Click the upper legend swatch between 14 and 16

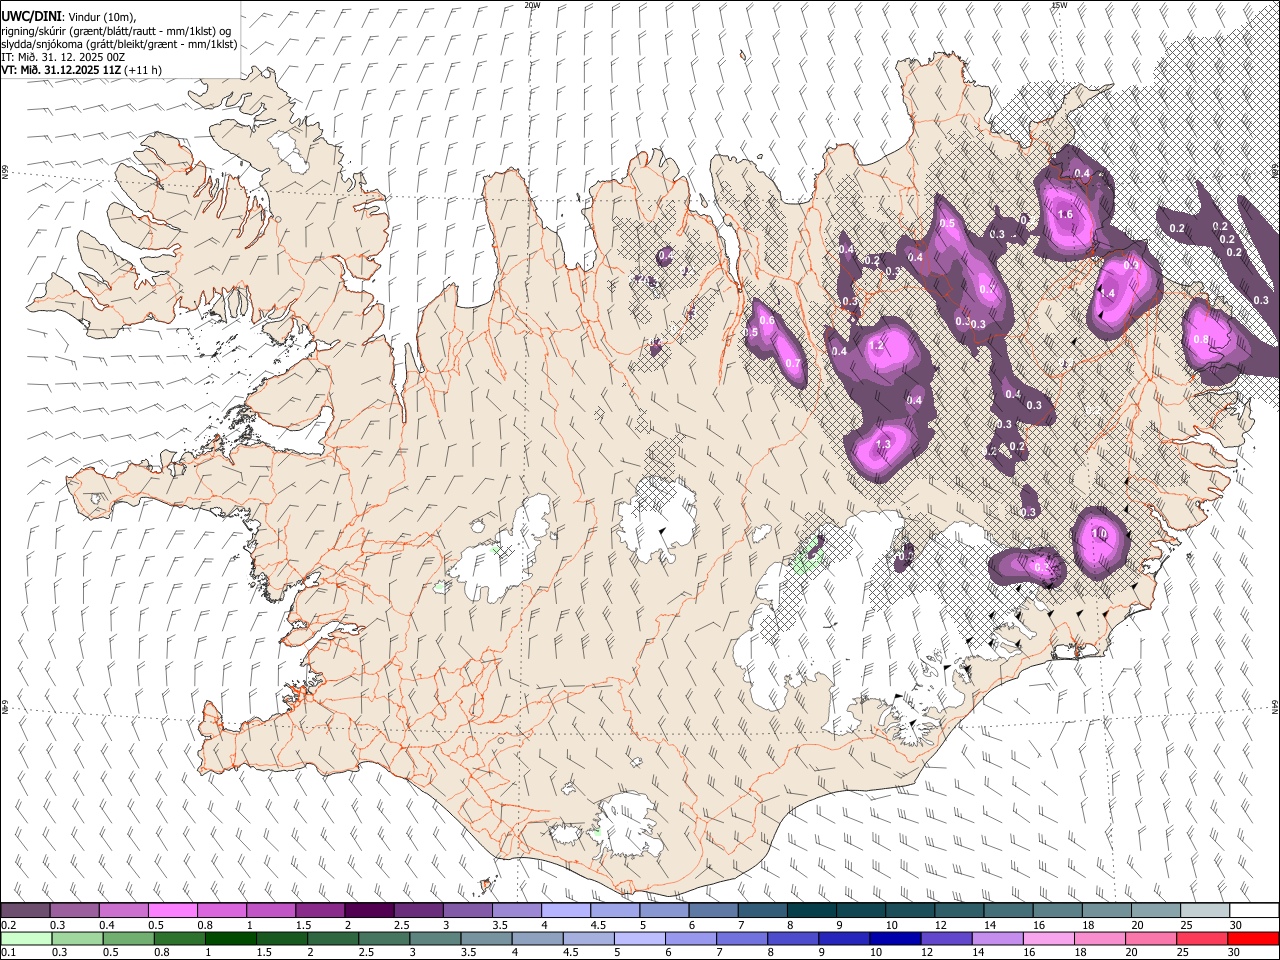[1008, 911]
